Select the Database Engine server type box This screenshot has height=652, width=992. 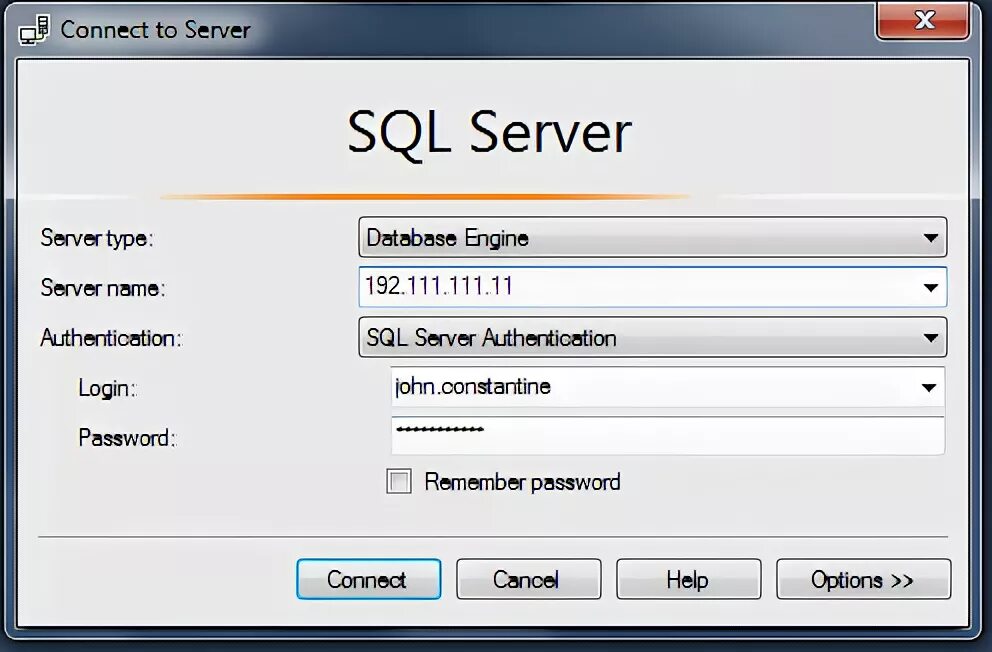(x=652, y=238)
